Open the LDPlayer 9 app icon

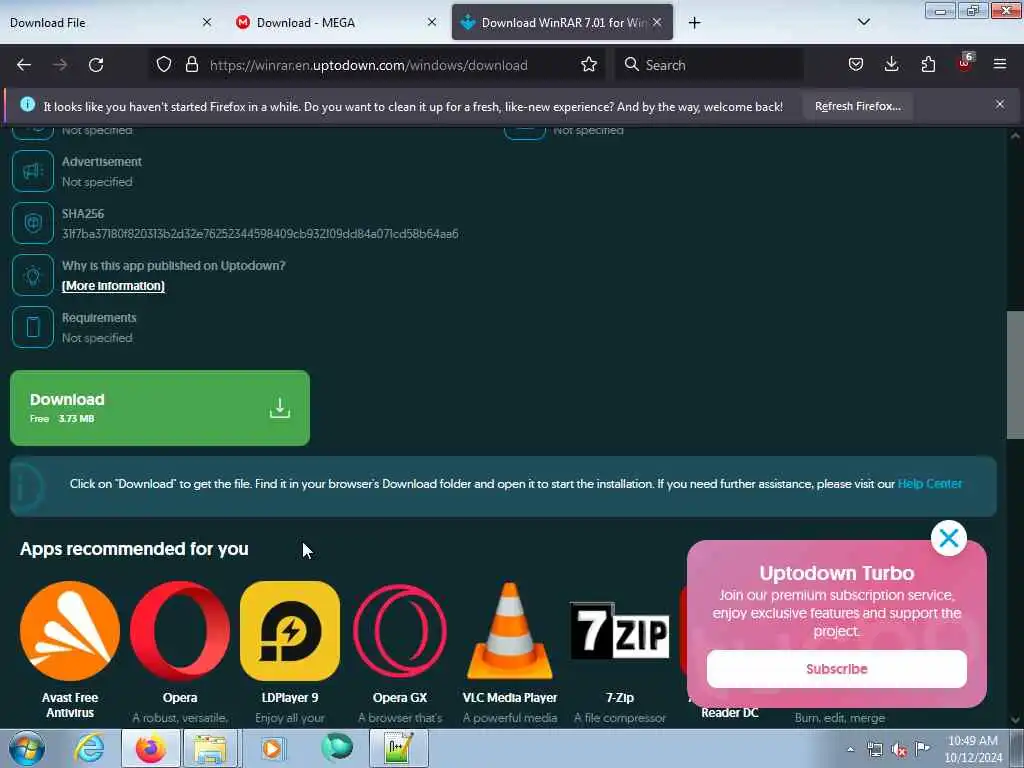coord(290,631)
